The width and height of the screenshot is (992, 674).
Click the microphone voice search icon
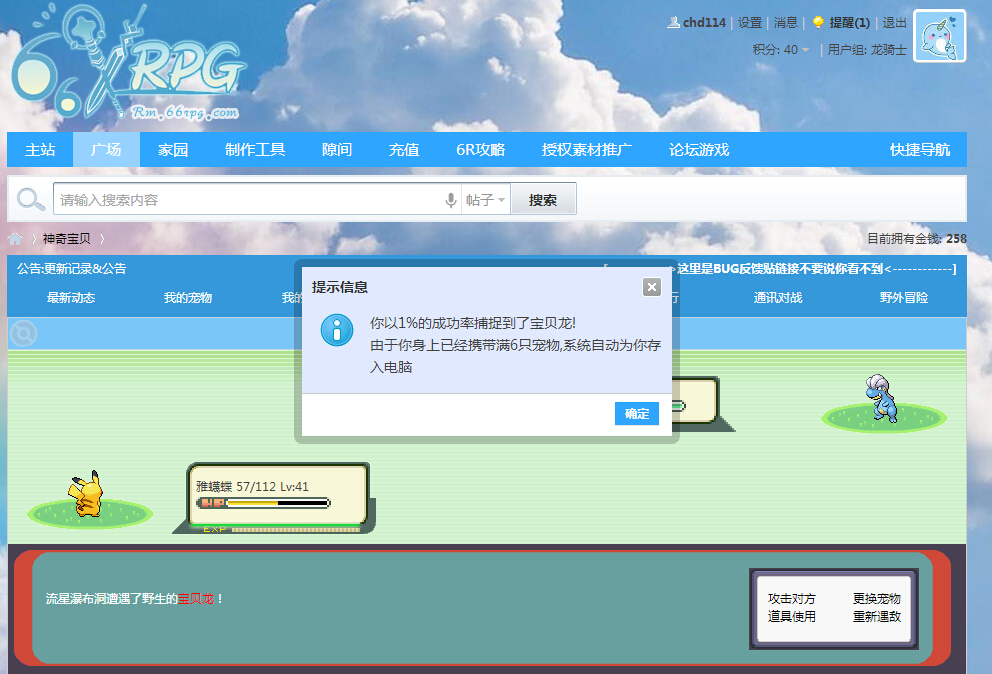click(x=450, y=200)
